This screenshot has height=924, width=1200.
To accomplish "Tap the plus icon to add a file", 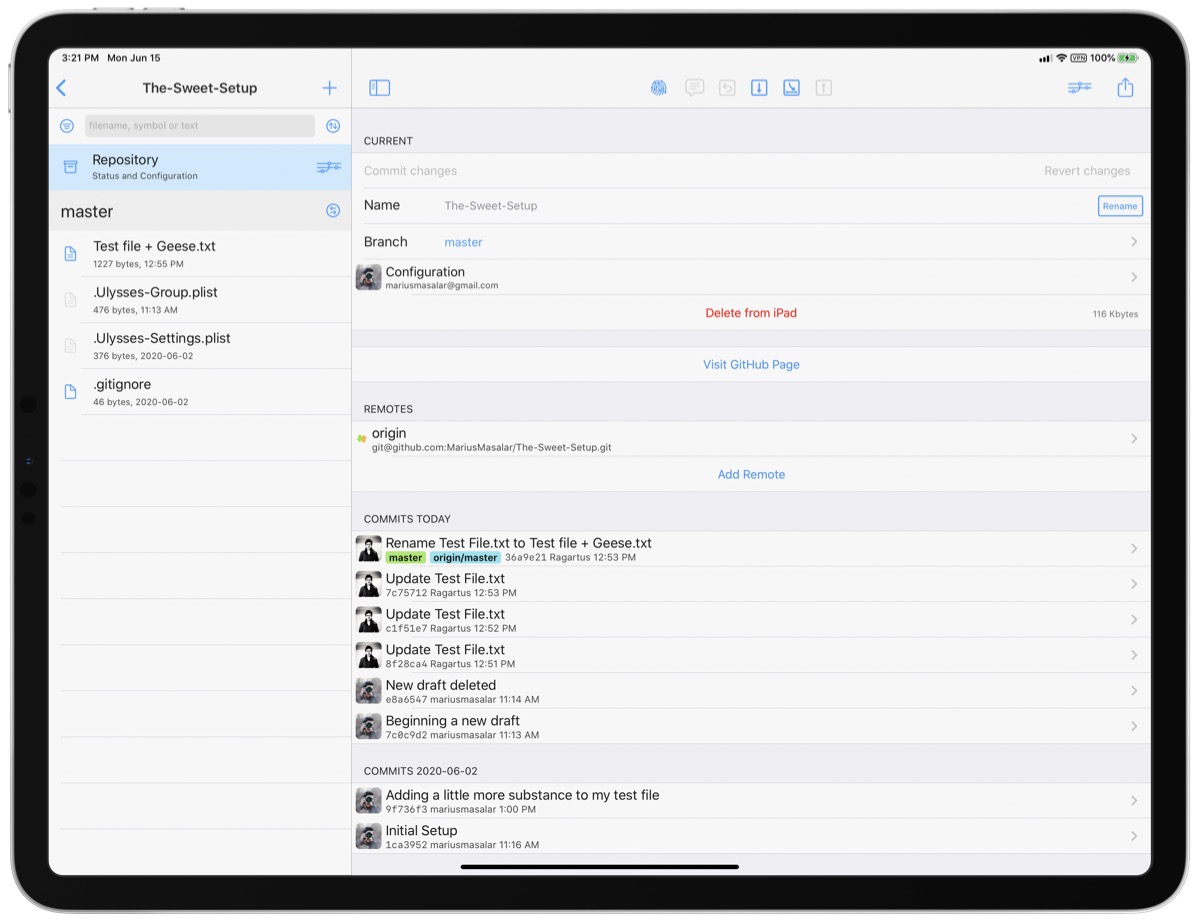I will click(x=330, y=88).
